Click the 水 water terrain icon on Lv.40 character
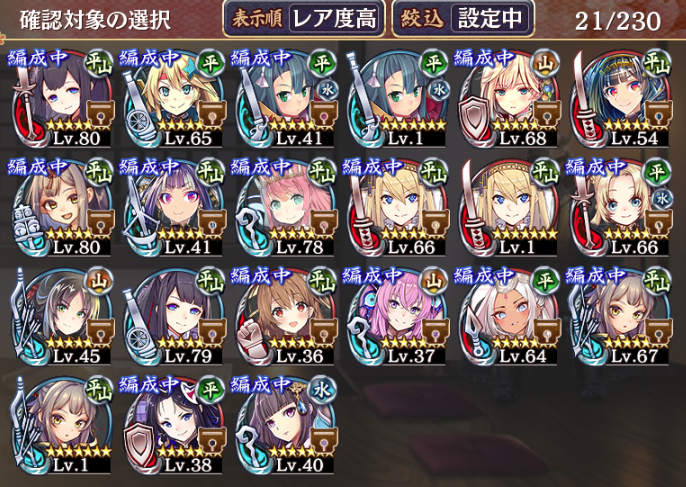This screenshot has height=487, width=686. coord(322,389)
